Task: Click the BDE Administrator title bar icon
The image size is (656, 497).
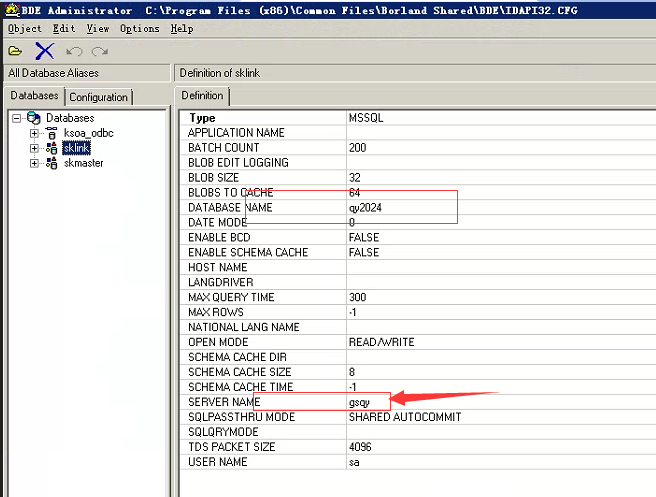Action: [x=9, y=9]
